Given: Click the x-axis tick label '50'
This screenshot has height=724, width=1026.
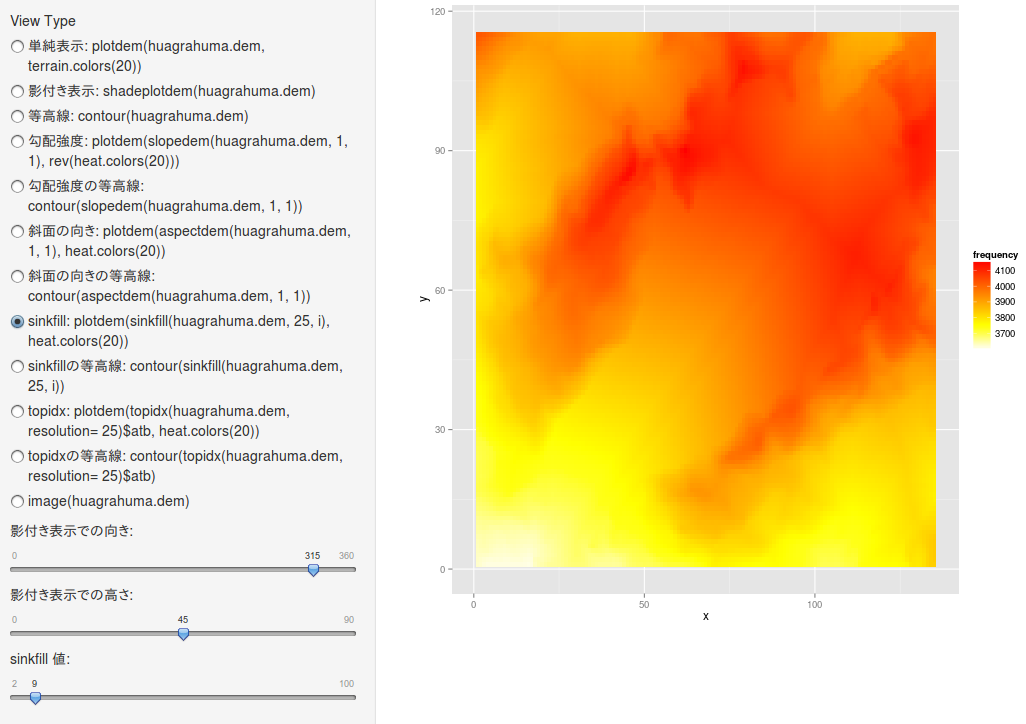Looking at the screenshot, I should (644, 604).
